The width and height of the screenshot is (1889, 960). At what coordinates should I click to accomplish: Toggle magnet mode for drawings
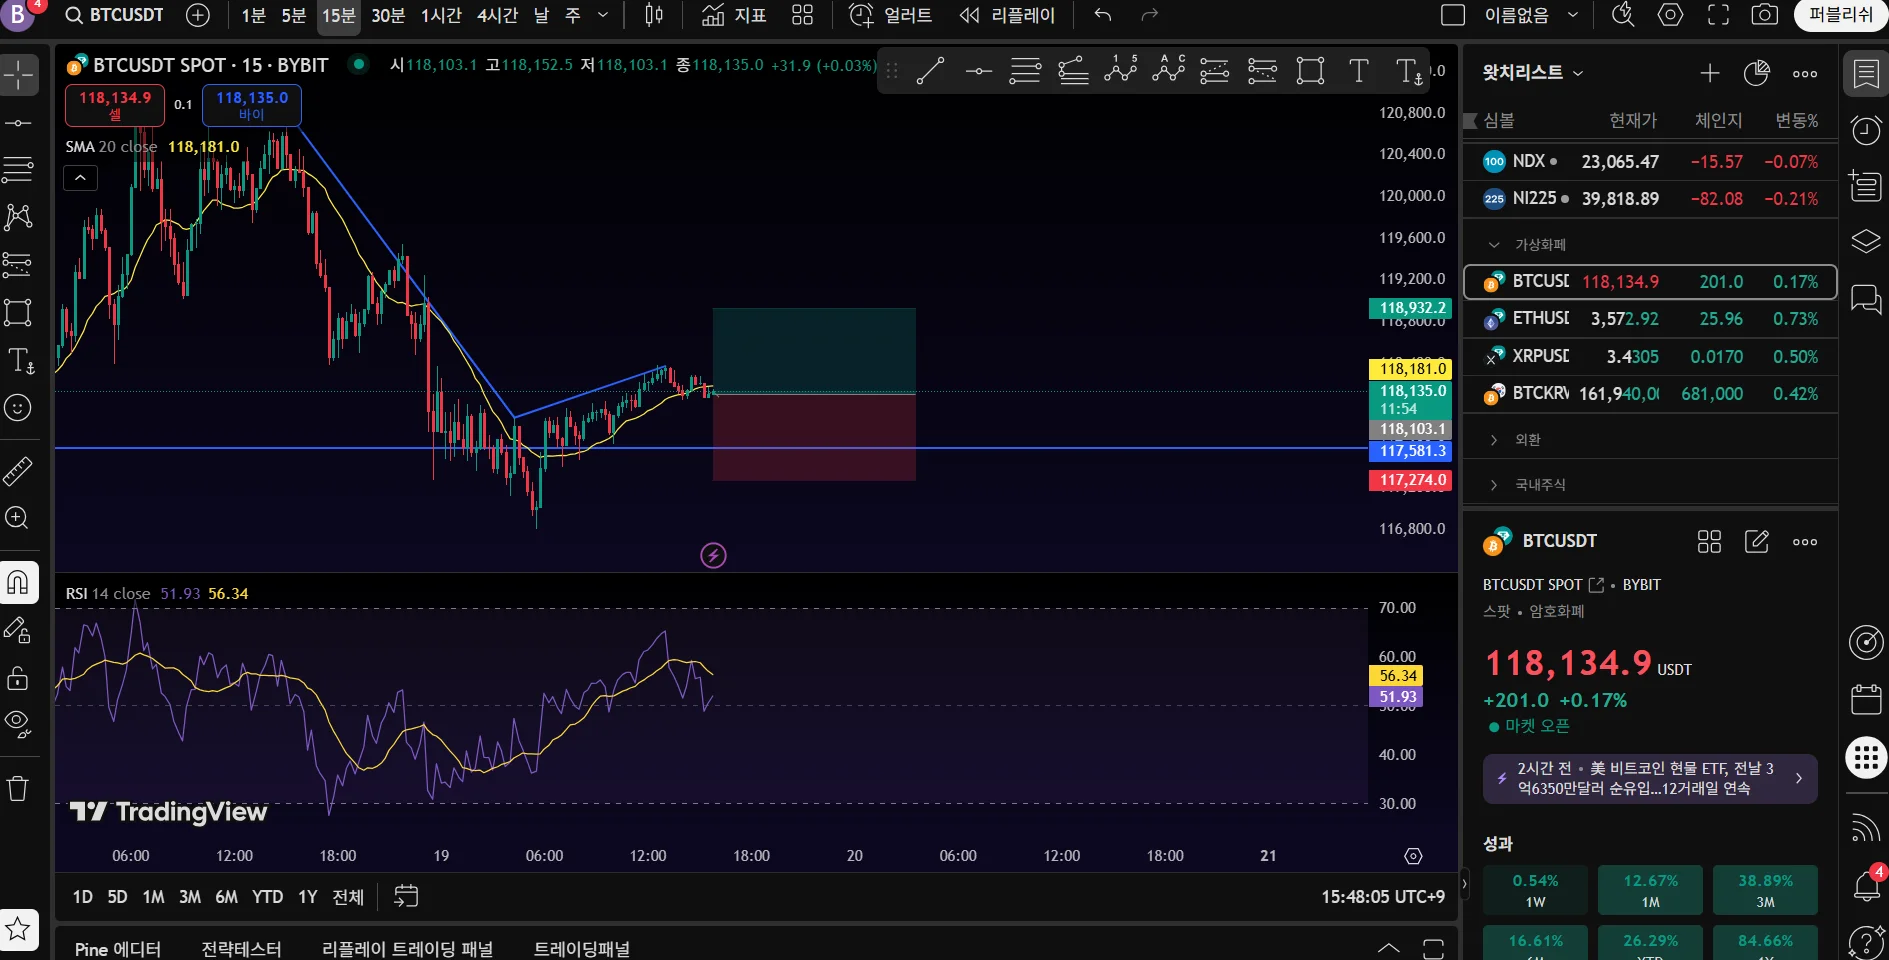19,582
